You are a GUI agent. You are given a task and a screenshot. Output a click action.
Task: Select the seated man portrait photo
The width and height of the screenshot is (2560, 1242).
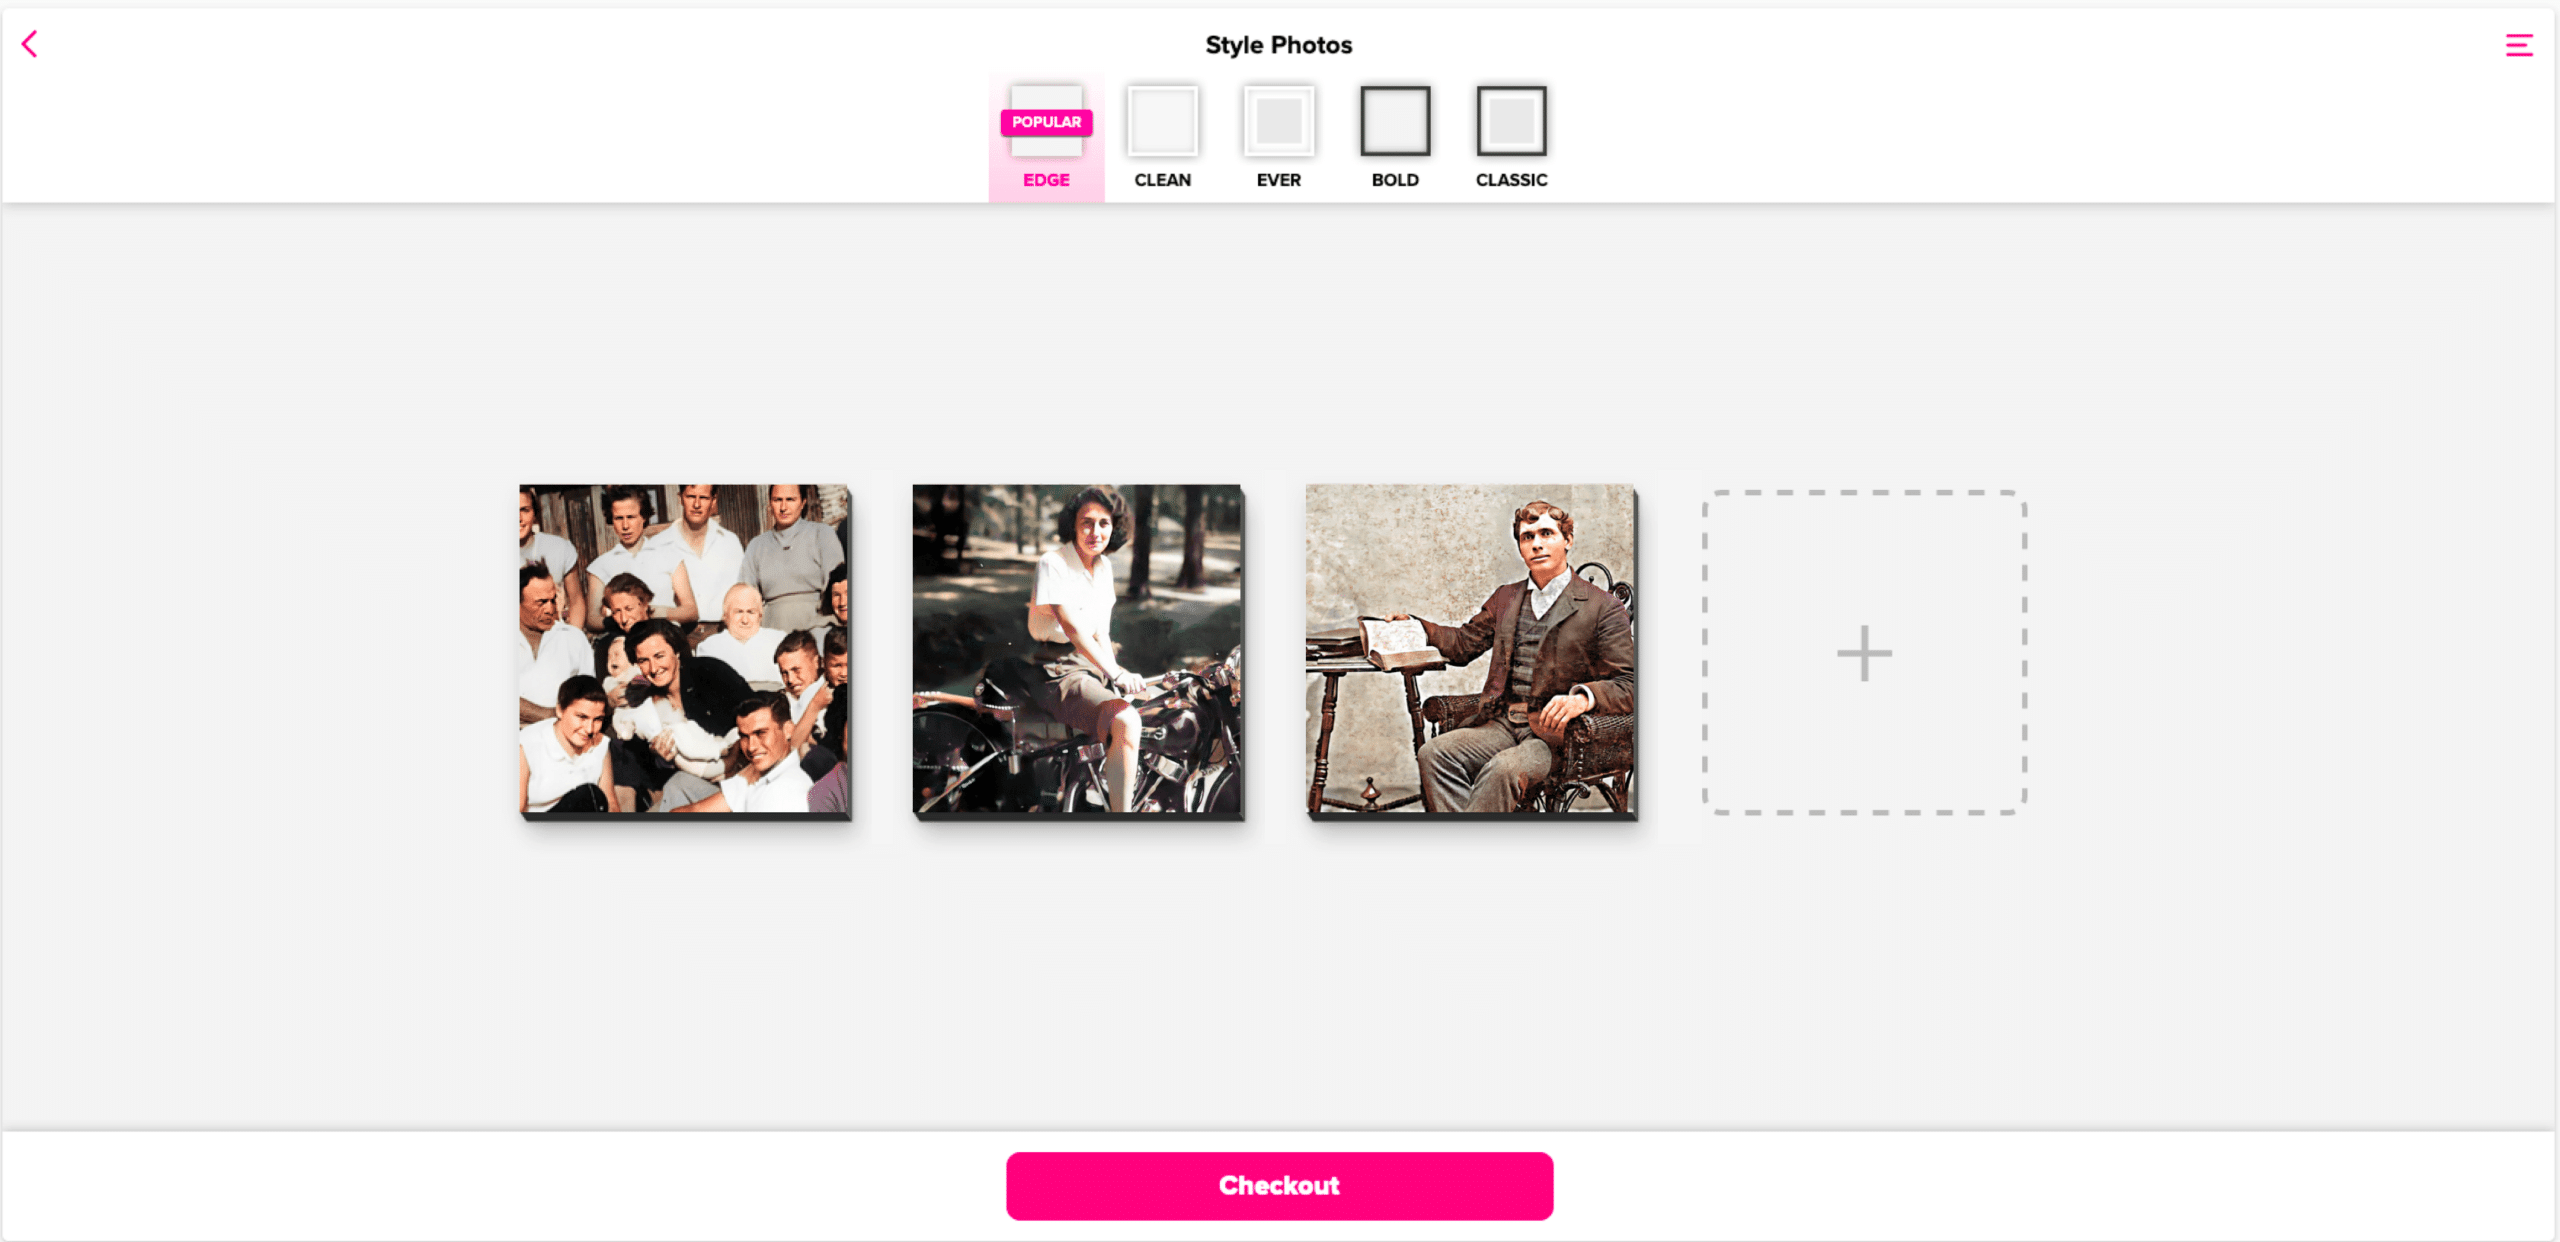click(1471, 652)
